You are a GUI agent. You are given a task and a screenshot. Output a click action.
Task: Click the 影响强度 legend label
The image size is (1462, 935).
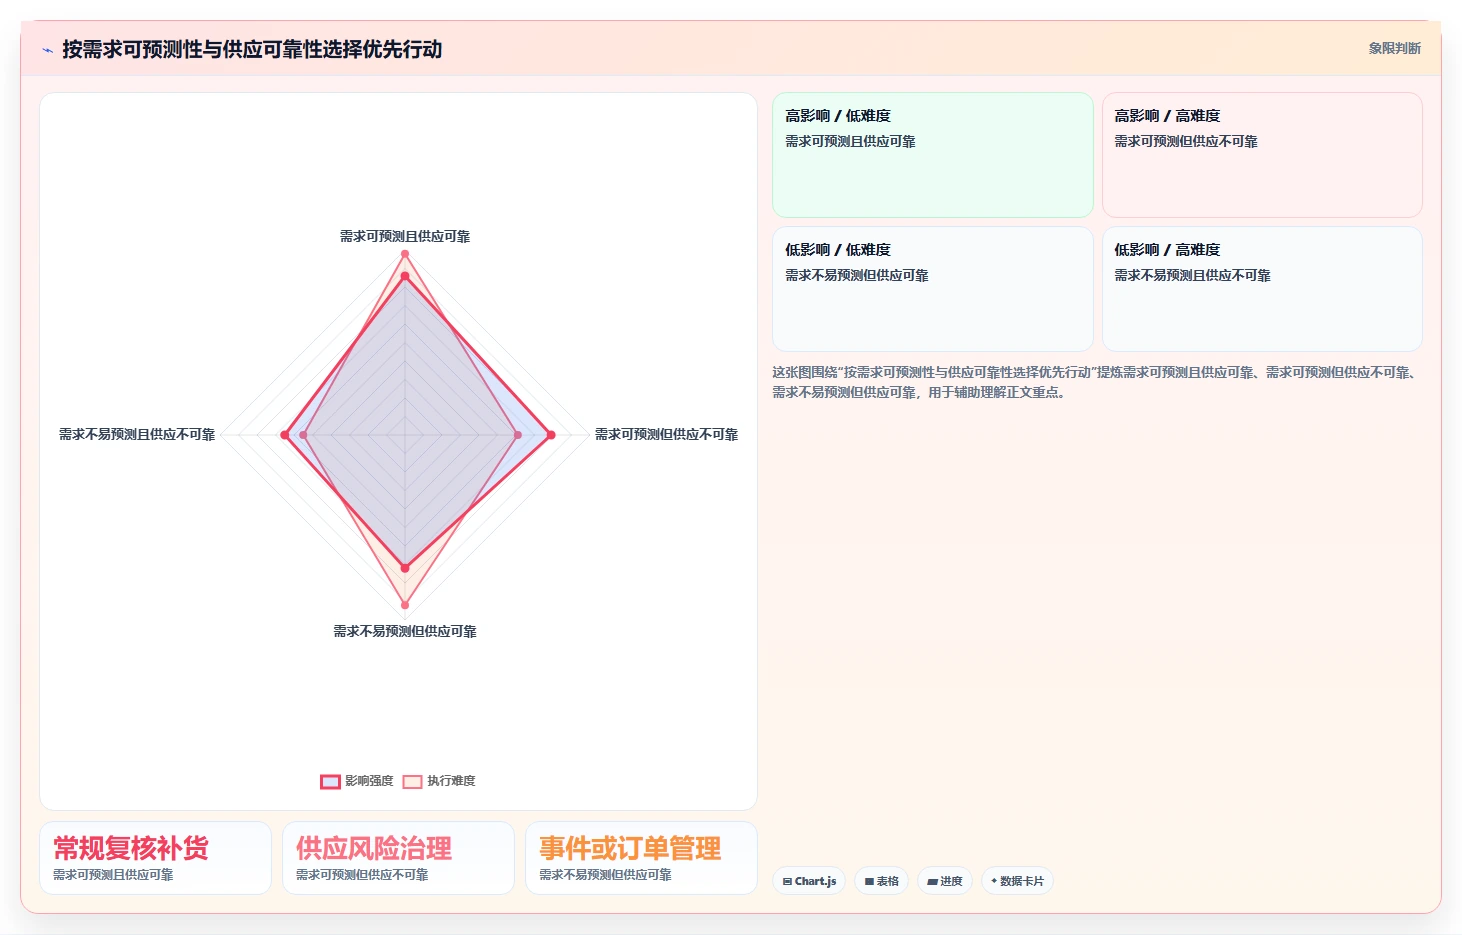[369, 781]
